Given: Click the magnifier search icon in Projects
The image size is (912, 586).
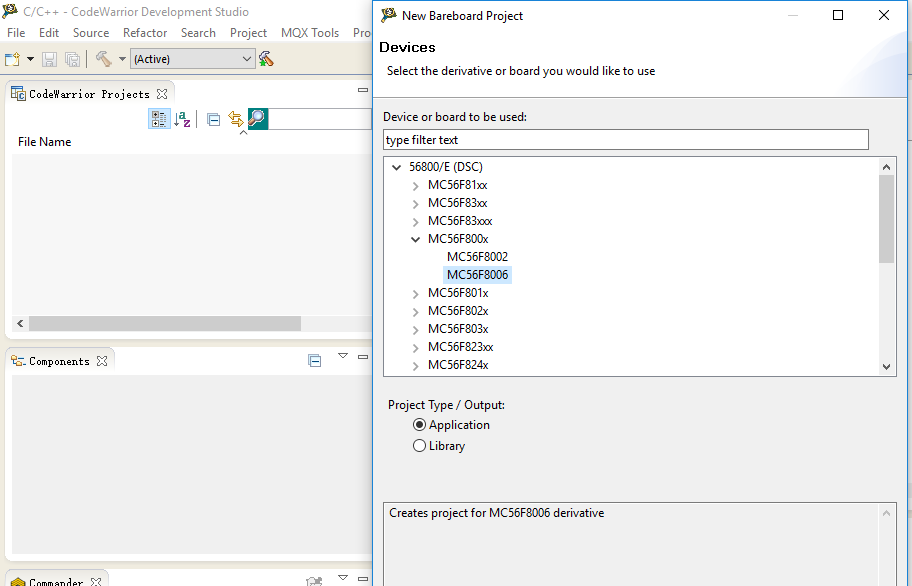Looking at the screenshot, I should (x=257, y=119).
